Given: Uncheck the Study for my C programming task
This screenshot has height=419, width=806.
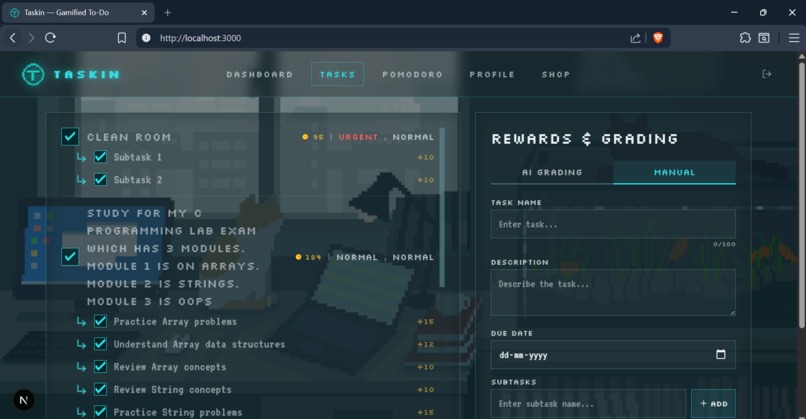Looking at the screenshot, I should 70,257.
